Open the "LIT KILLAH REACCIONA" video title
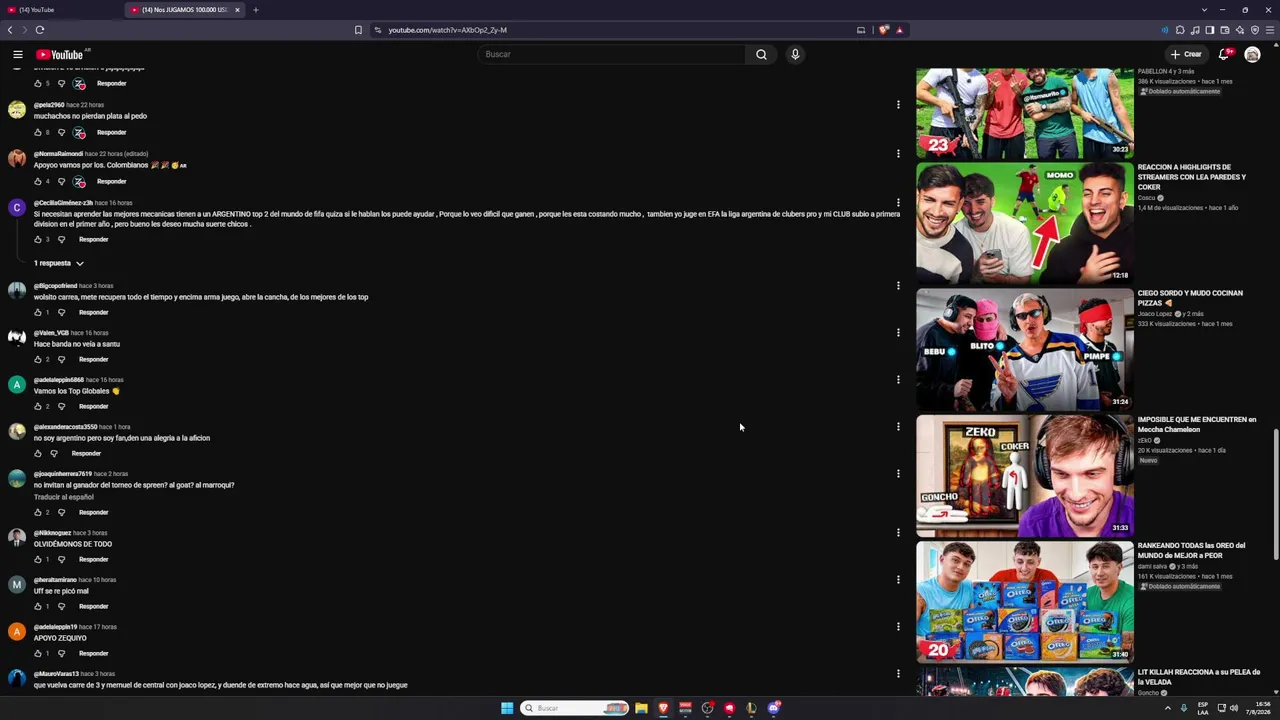Screen dimensions: 1280x720 point(1199,677)
